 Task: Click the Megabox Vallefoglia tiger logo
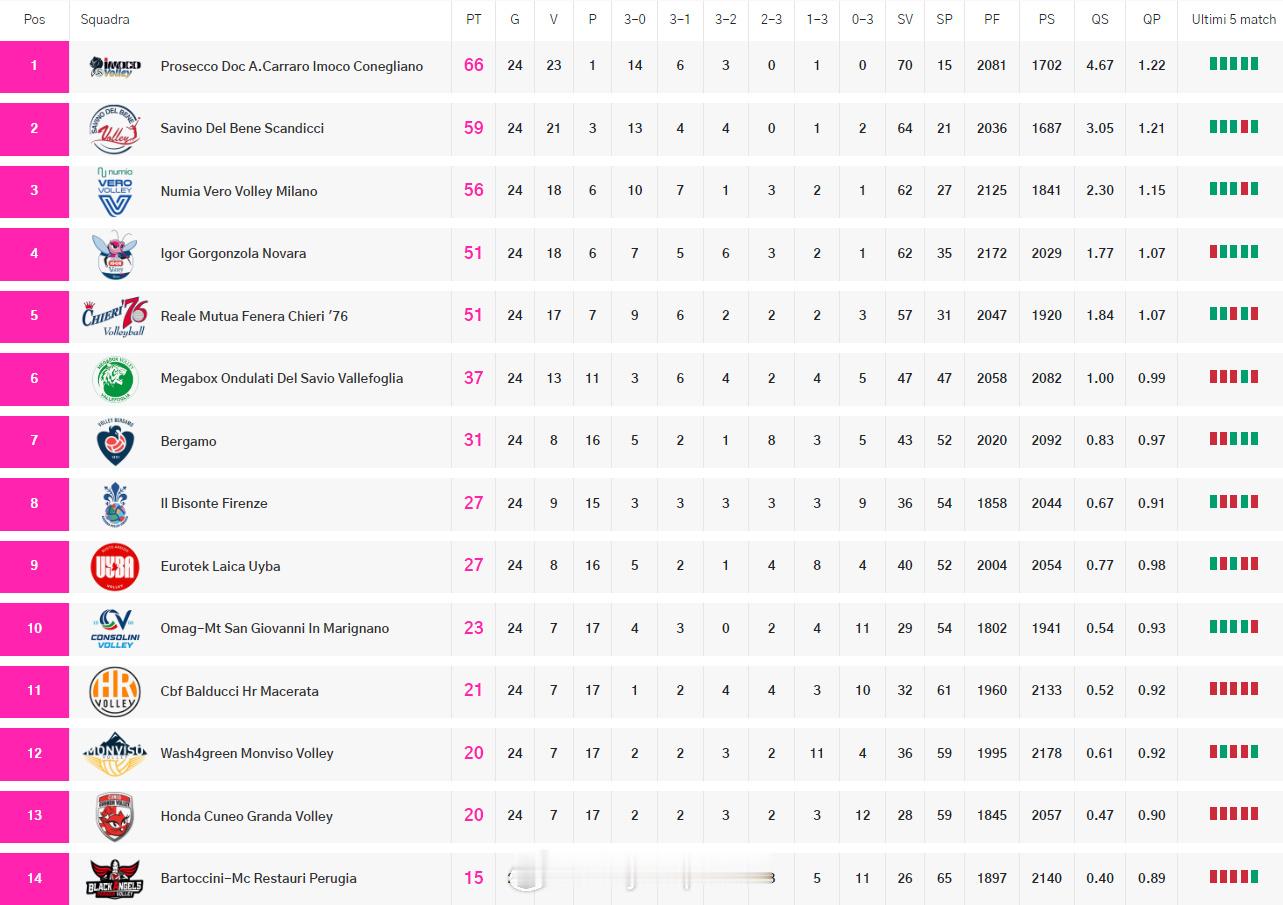click(x=115, y=379)
